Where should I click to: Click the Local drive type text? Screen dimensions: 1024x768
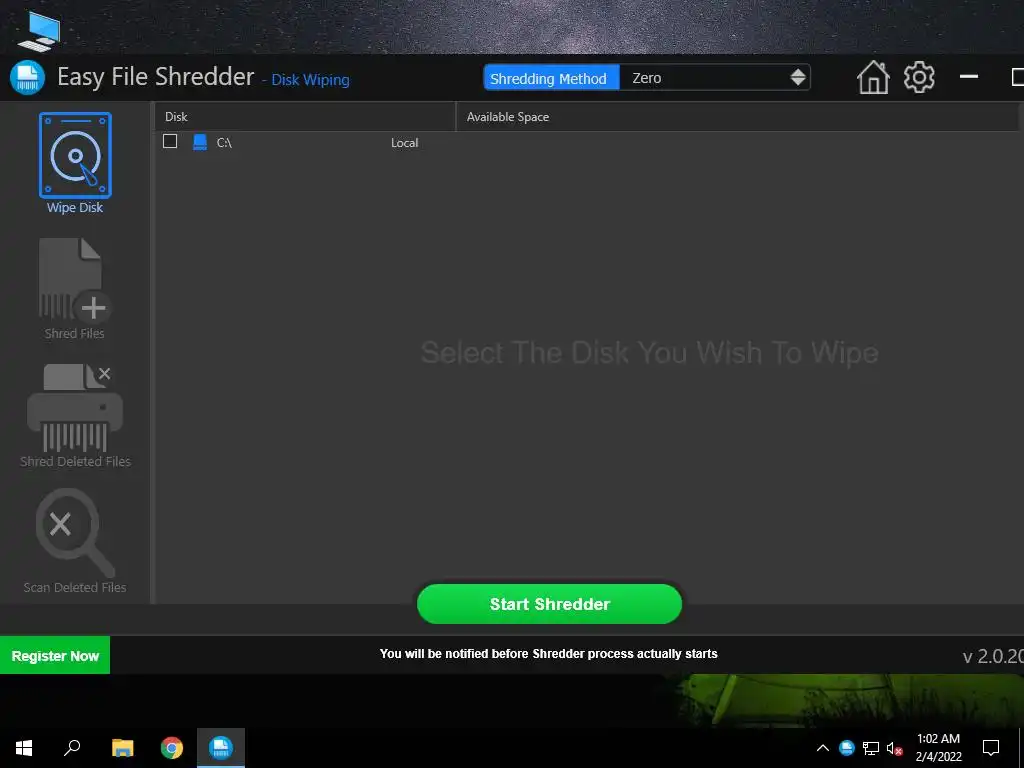(404, 142)
